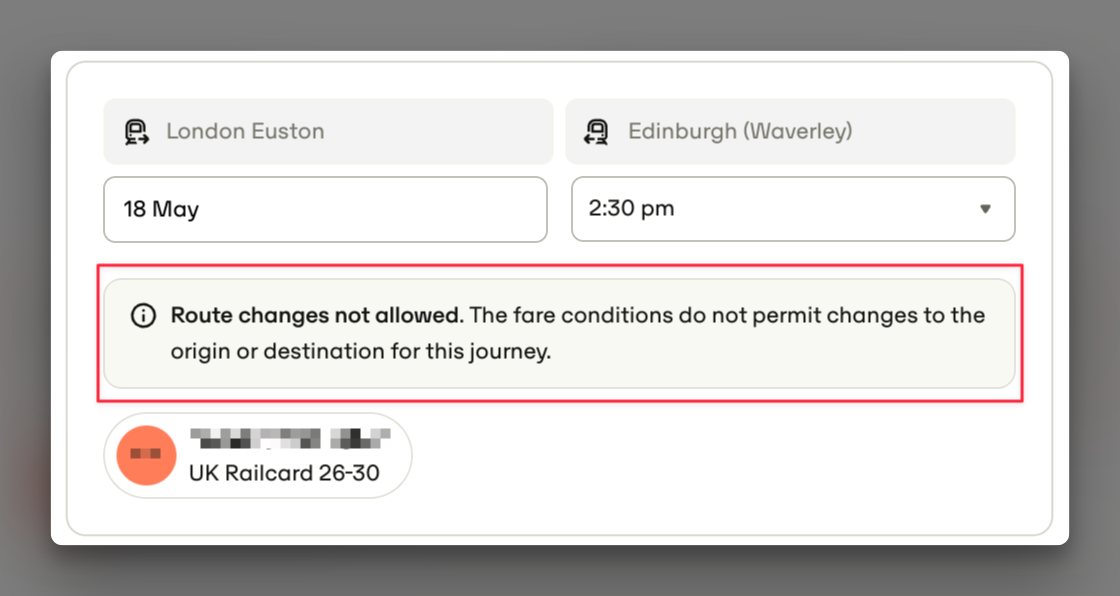Click the UK Railcard 26-30 label
The height and width of the screenshot is (596, 1120).
click(284, 473)
